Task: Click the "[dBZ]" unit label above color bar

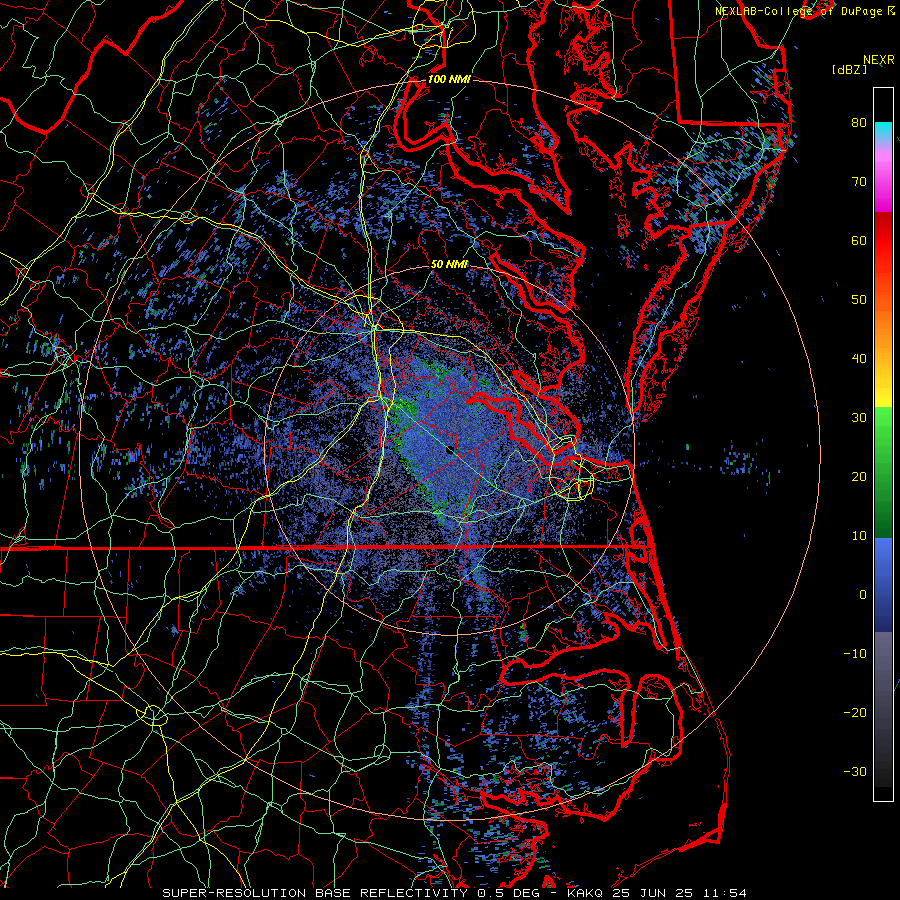Action: [x=849, y=70]
